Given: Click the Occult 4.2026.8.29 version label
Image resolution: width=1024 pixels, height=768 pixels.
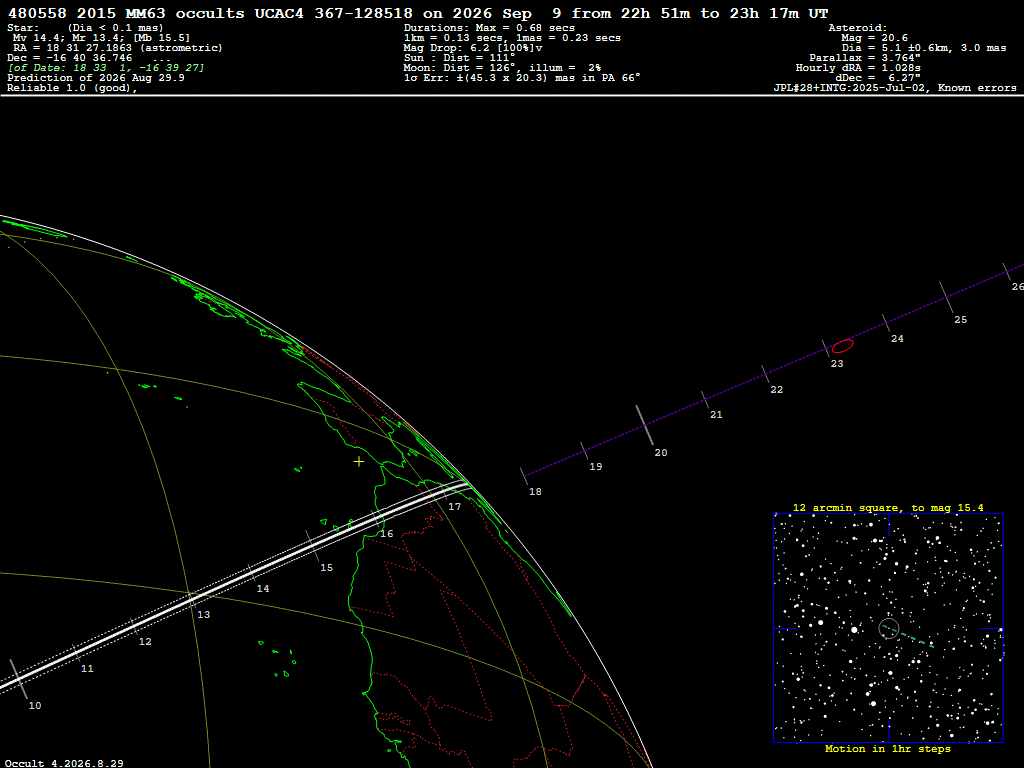Looking at the screenshot, I should point(64,763).
